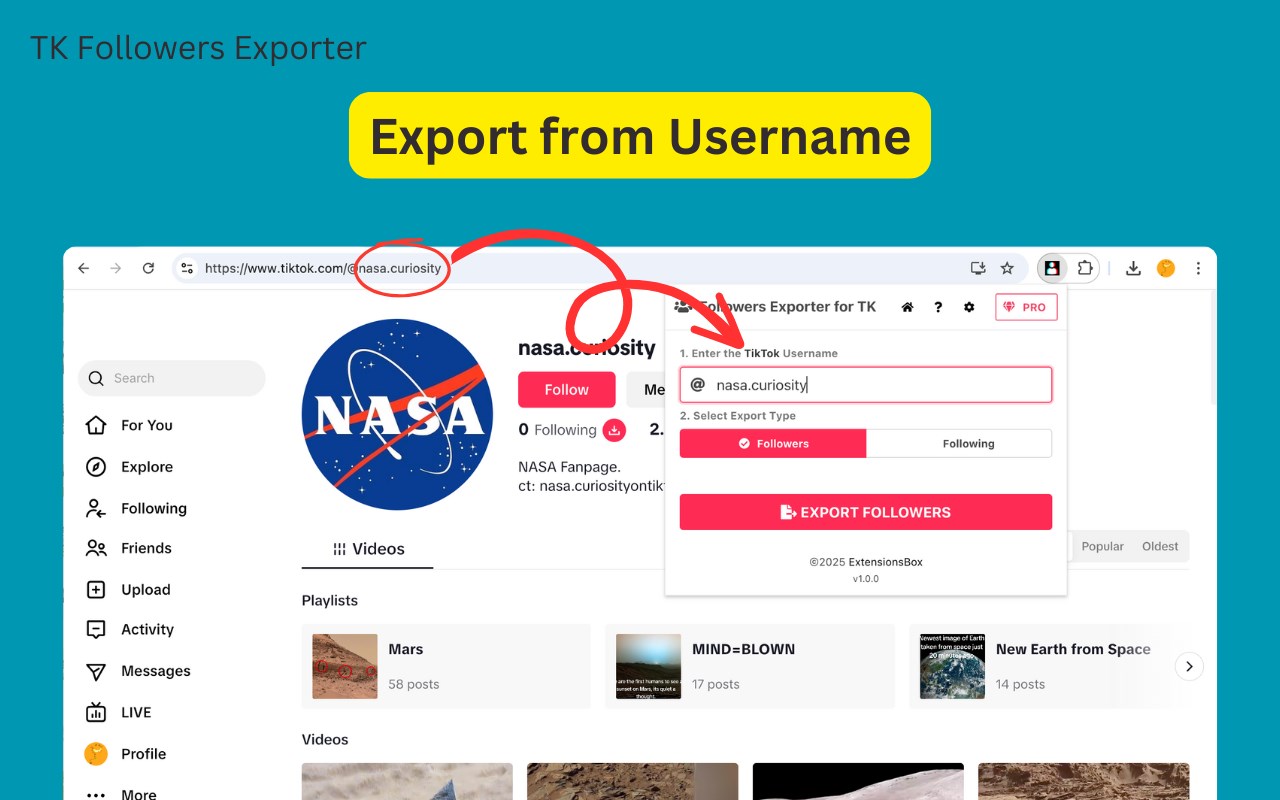Show next playlists with the arrow
This screenshot has width=1280, height=800.
pyautogui.click(x=1189, y=666)
